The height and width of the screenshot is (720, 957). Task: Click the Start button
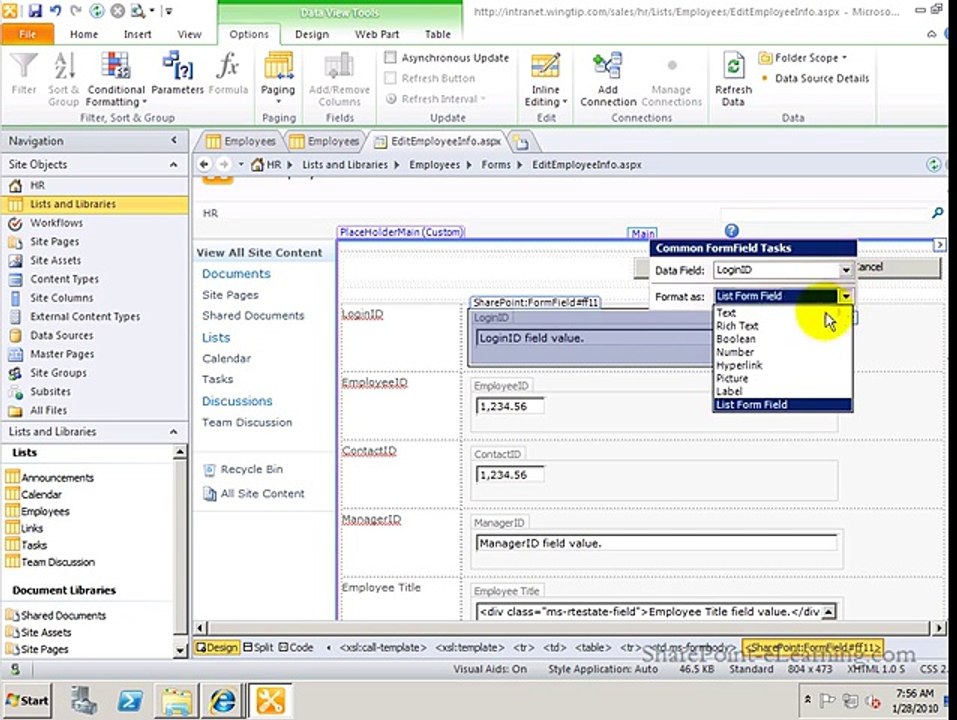(x=27, y=700)
